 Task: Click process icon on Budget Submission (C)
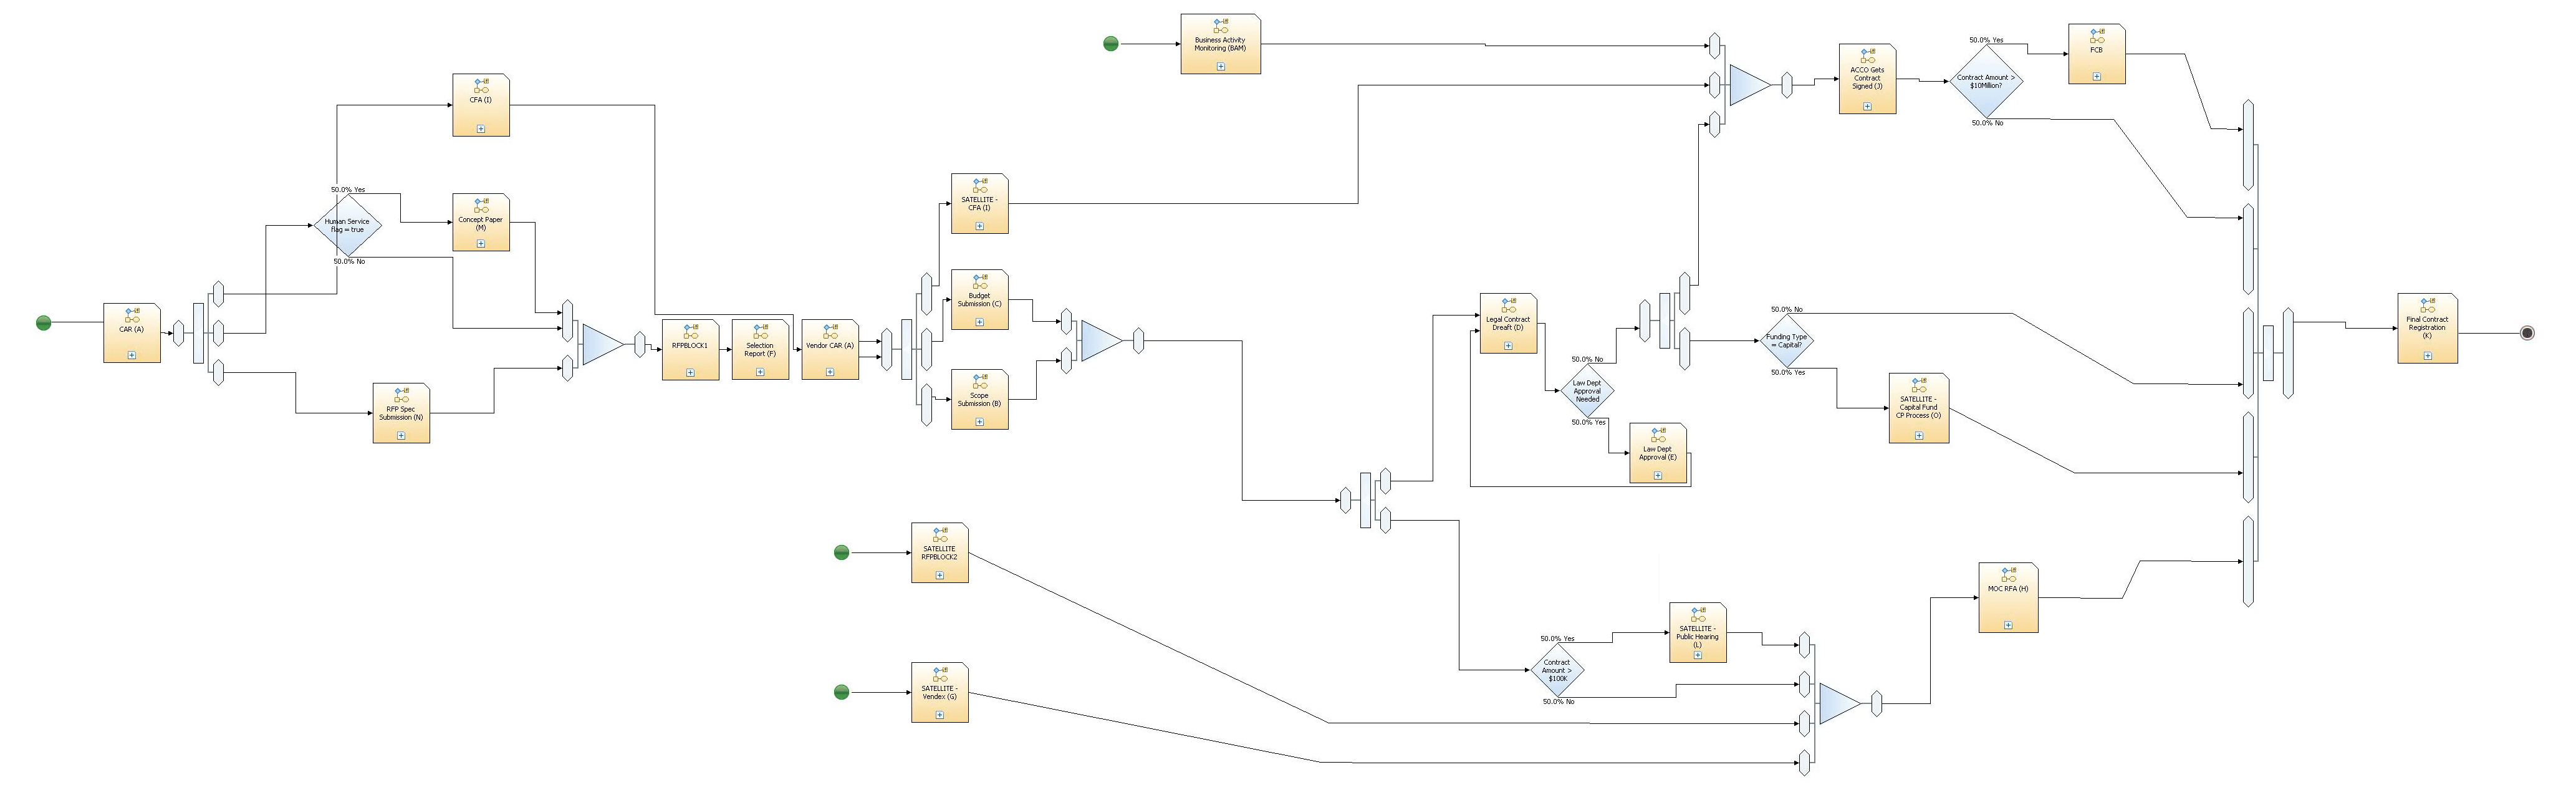click(x=979, y=280)
